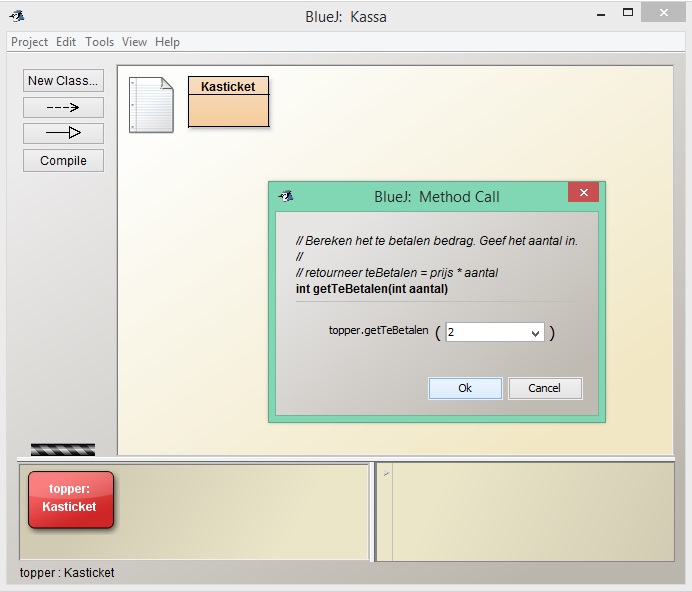Viewport: 692px width, 592px height.
Task: Open the Project menu
Action: pyautogui.click(x=29, y=42)
